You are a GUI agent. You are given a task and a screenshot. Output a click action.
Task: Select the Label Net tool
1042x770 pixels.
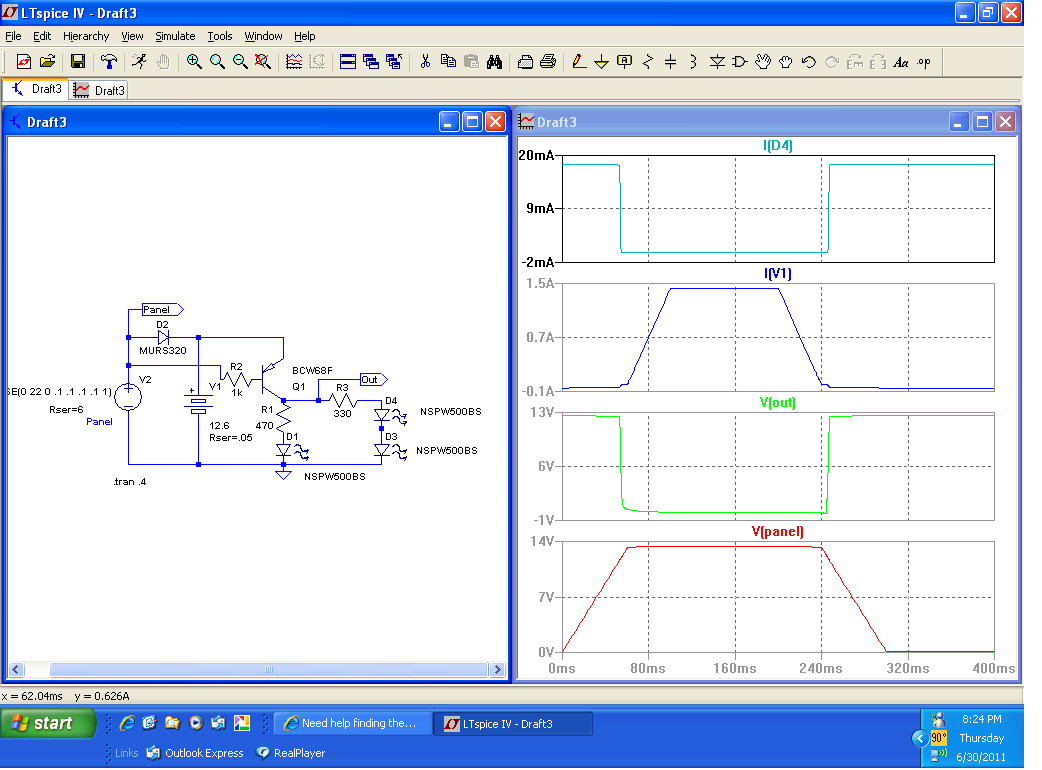[625, 62]
